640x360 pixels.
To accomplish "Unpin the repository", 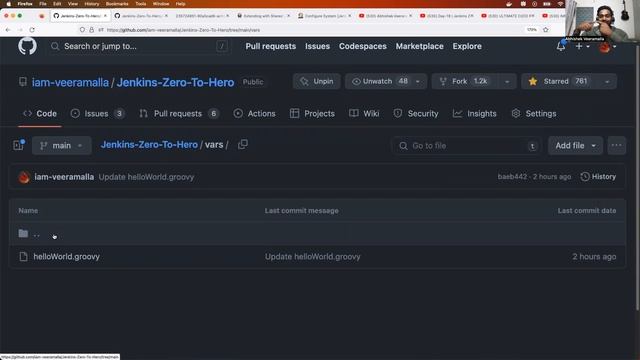I will click(x=317, y=81).
